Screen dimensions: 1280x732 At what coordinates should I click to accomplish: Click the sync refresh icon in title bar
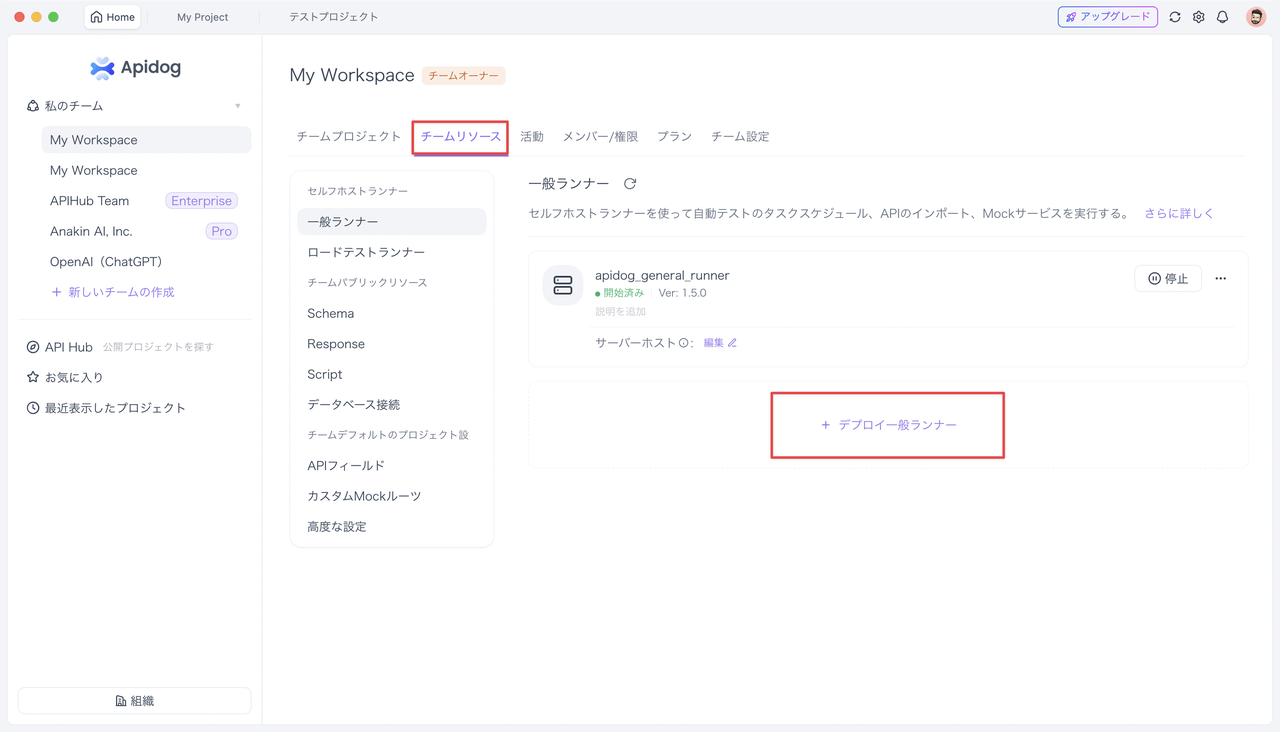(x=1175, y=17)
